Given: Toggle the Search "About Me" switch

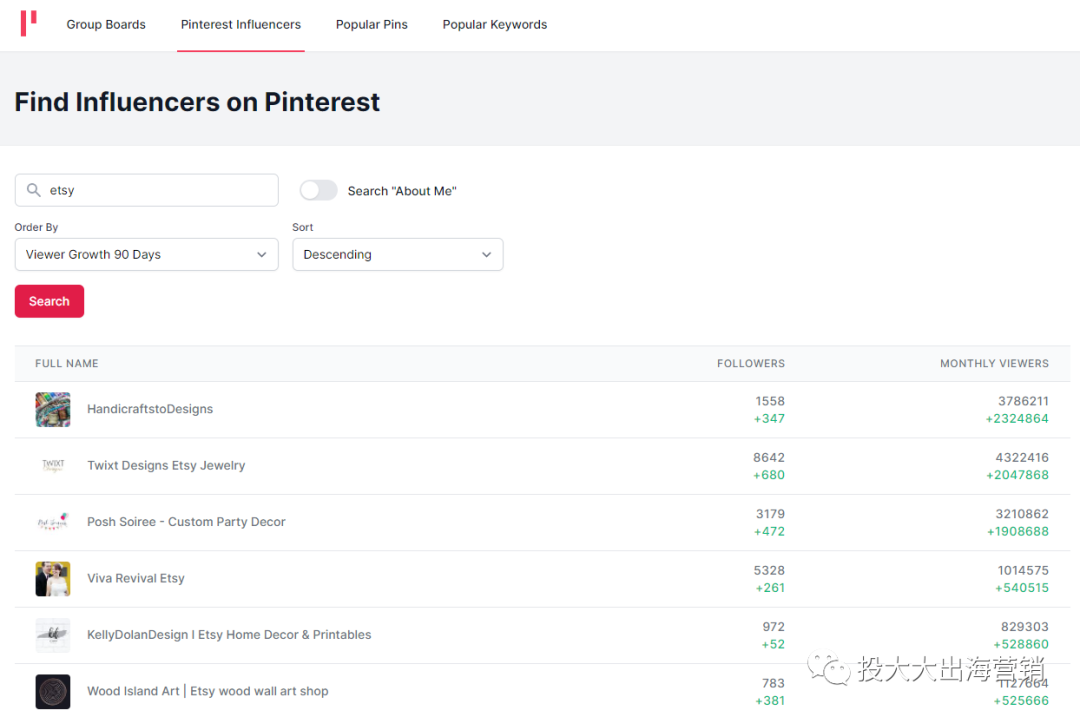Looking at the screenshot, I should pyautogui.click(x=319, y=190).
